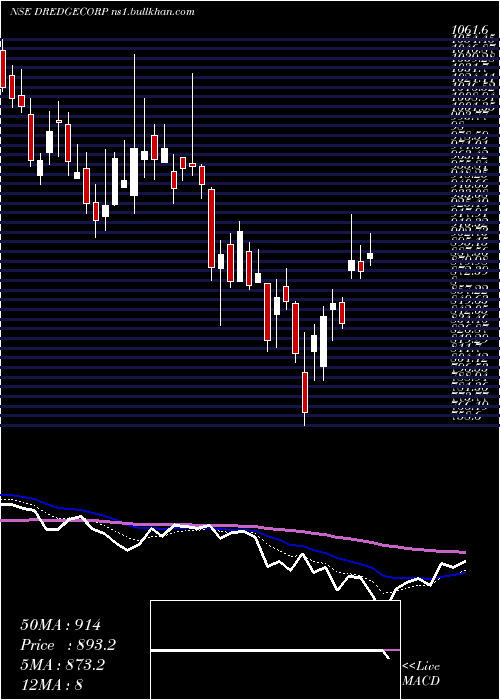Viewport: 500px width, 700px height.
Task: Open the ns1.bullkhan.com source label
Action: tap(152, 12)
